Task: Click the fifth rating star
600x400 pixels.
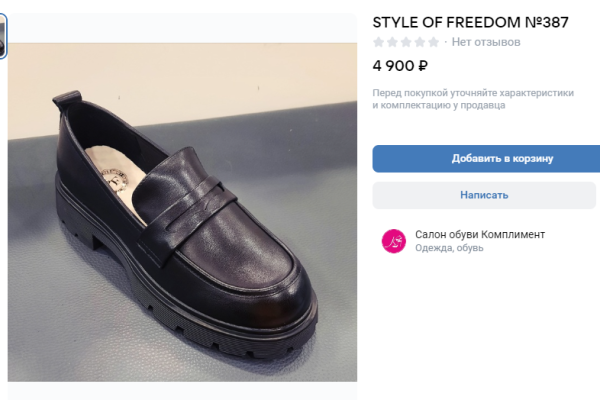Action: 433,42
